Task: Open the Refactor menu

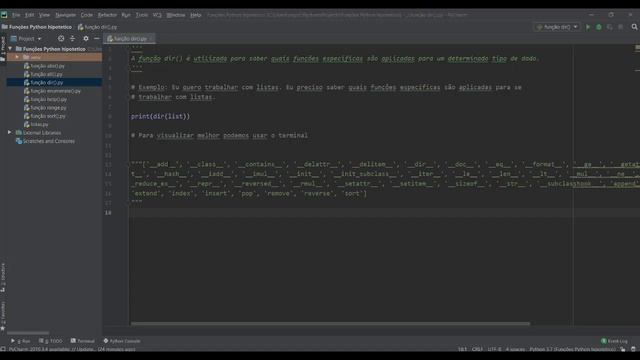Action: click(x=107, y=15)
